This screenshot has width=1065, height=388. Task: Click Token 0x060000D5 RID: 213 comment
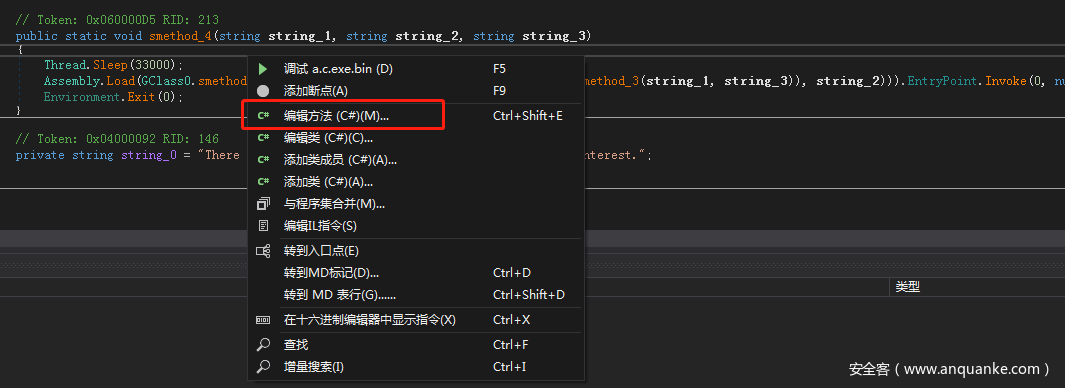(x=117, y=20)
